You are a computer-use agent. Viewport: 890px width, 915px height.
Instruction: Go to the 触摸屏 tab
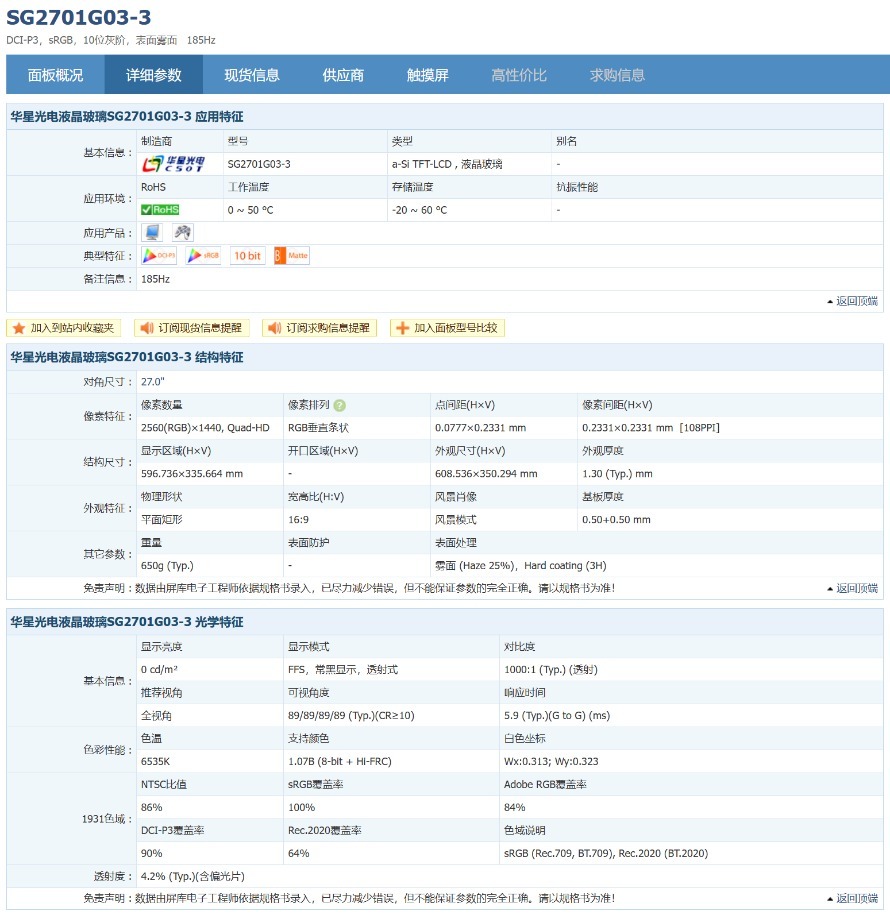(x=428, y=75)
